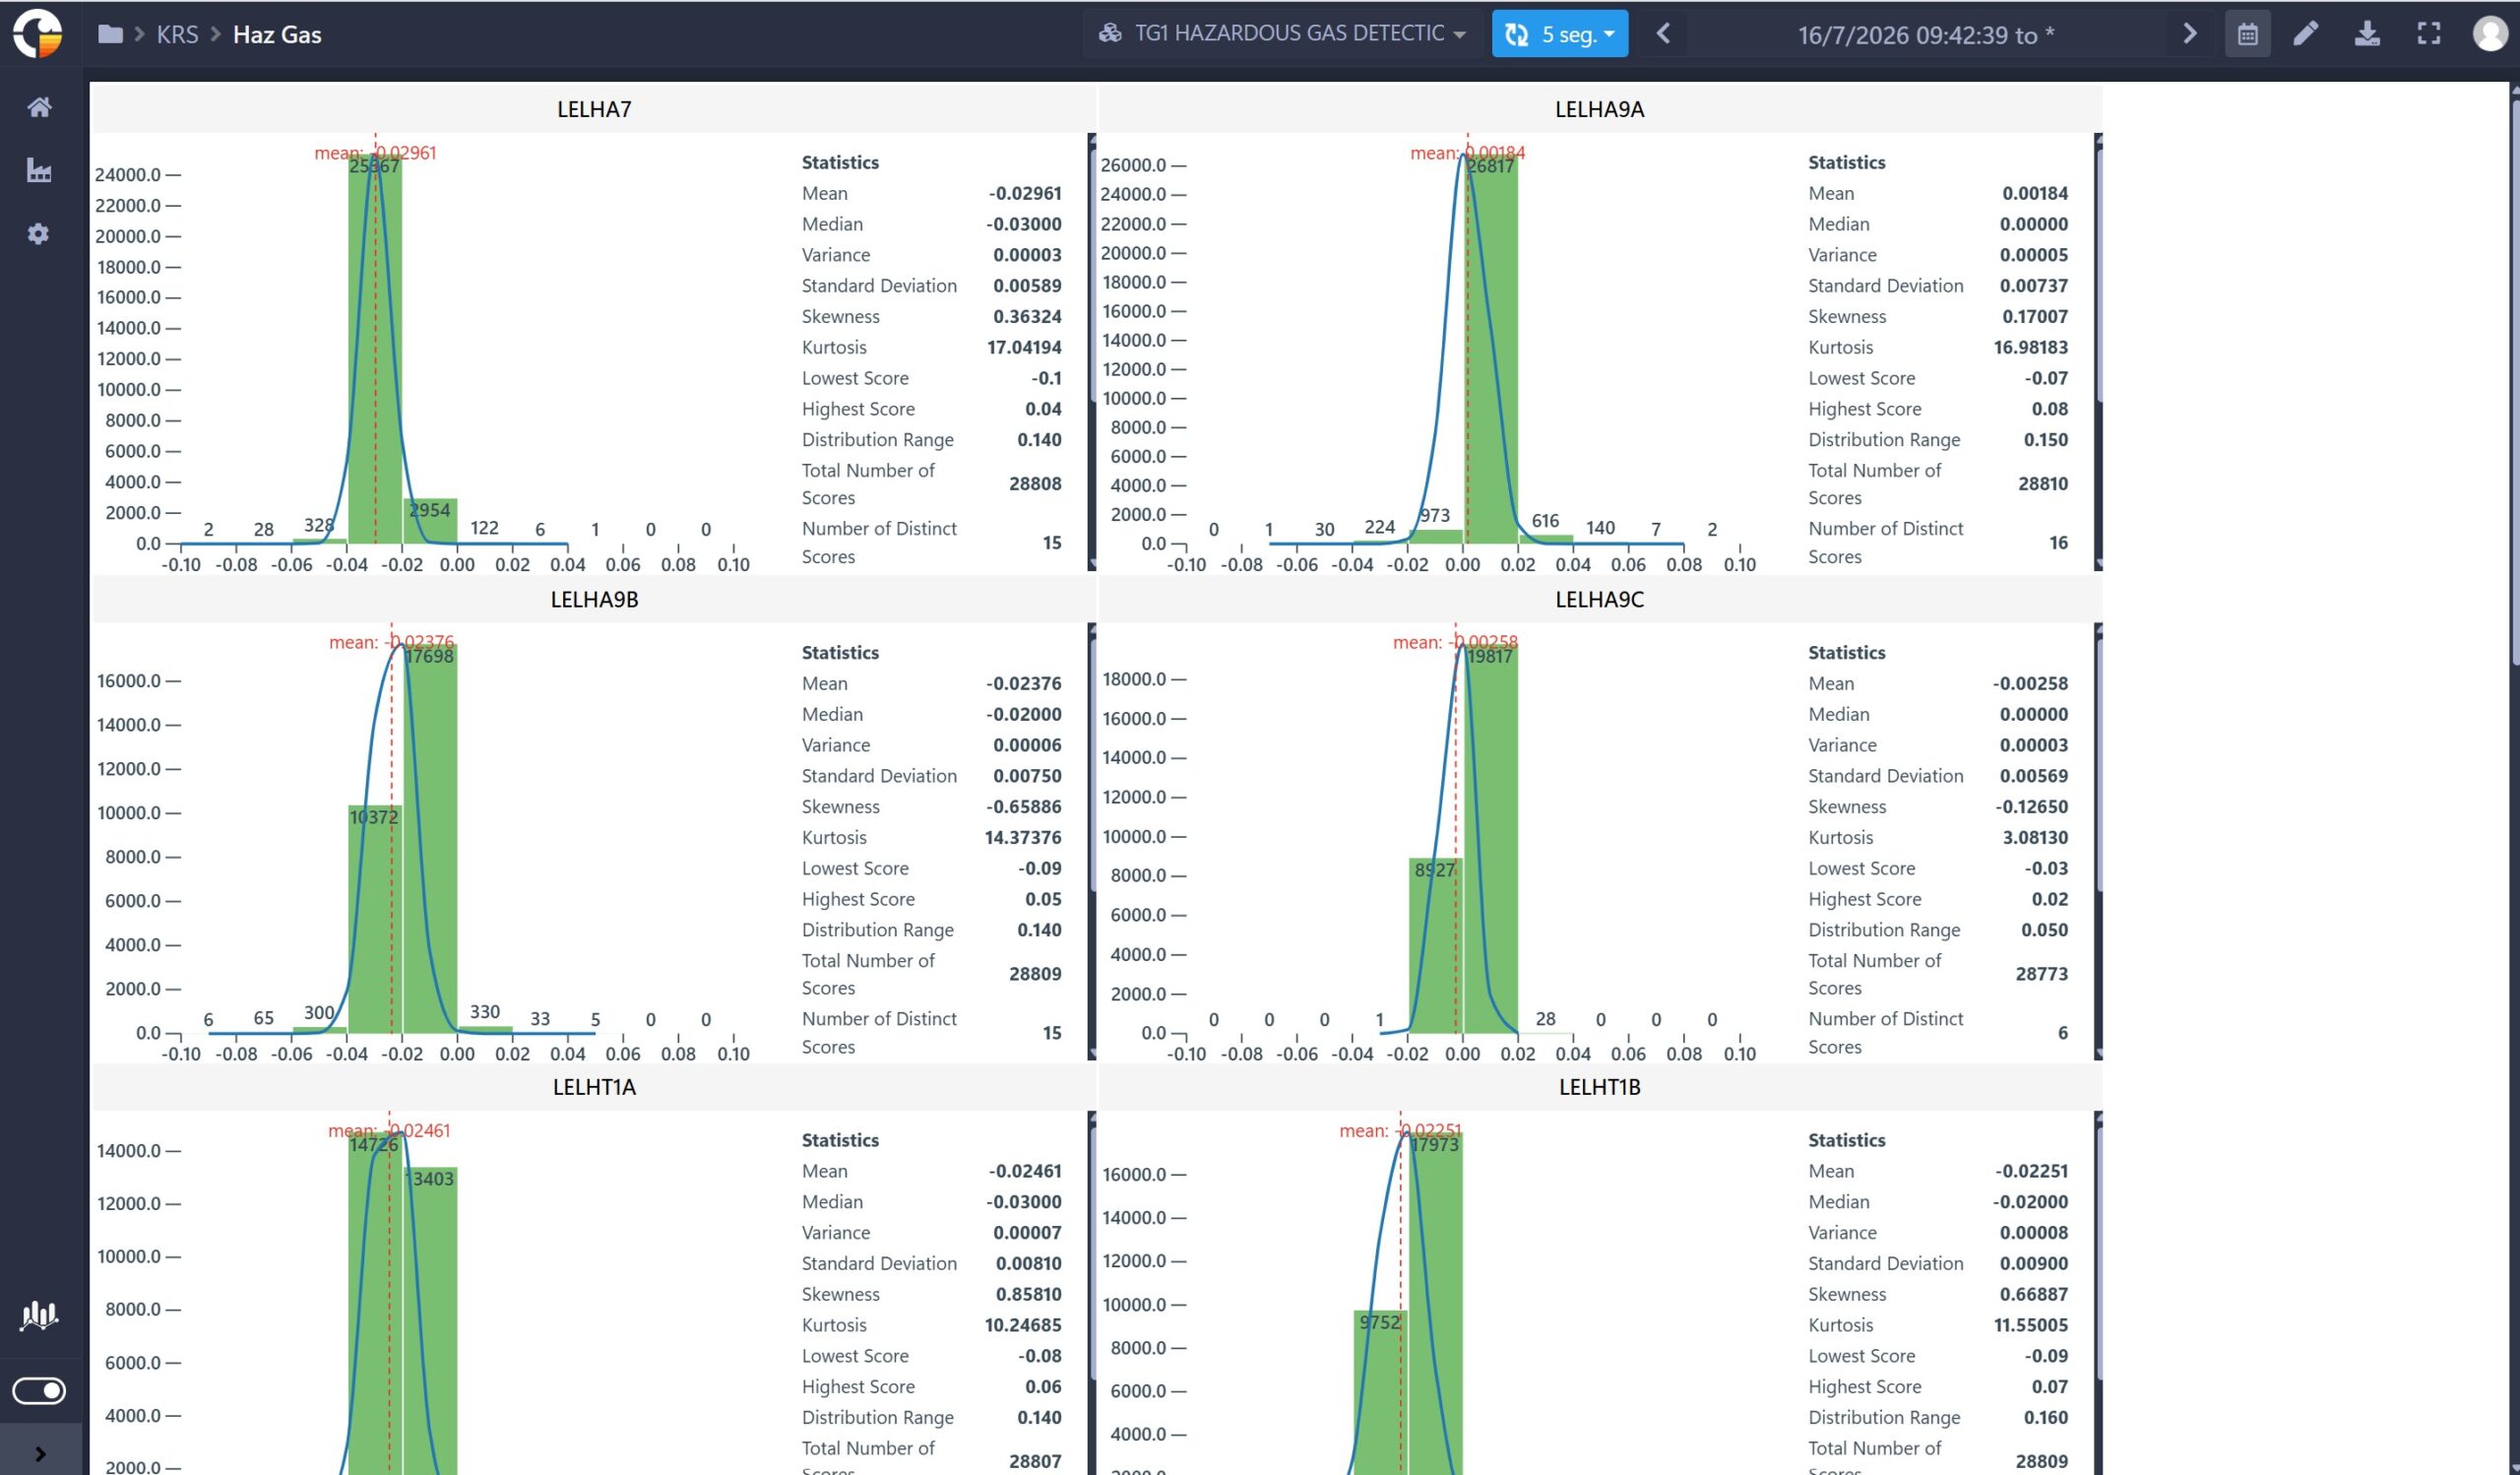Open the TG1 HAZARDOUS GAS DETECTIC dropdown
This screenshot has height=1475, width=2520.
[x=1283, y=33]
